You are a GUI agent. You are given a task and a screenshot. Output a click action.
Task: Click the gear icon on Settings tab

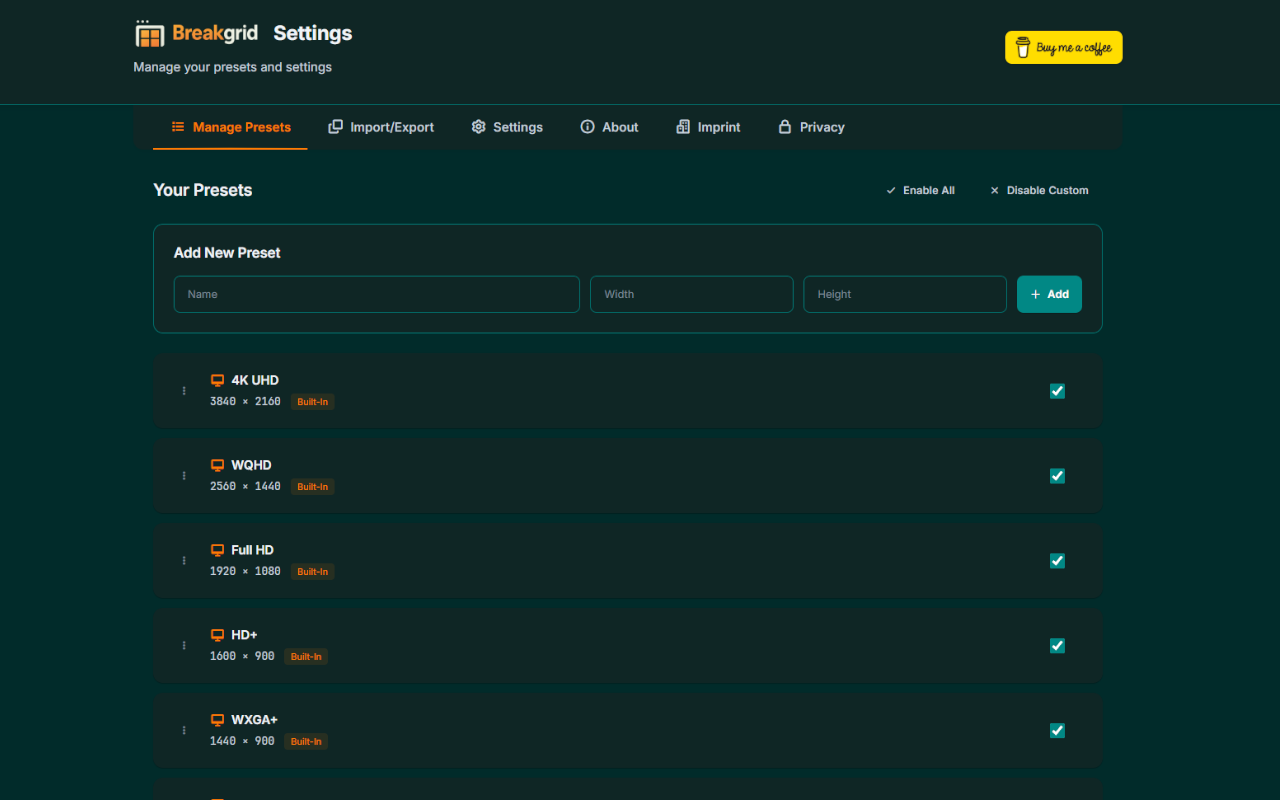(x=478, y=127)
